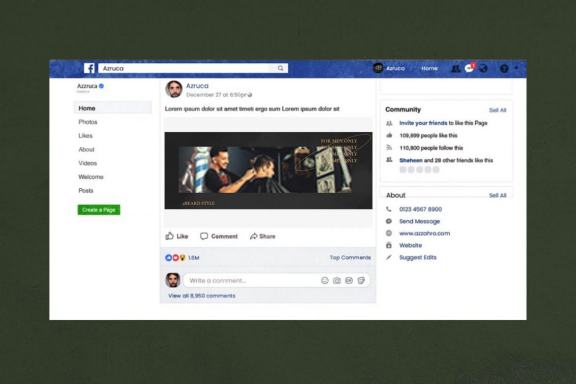The height and width of the screenshot is (384, 576).
Task: Click the Azruca post author name
Action: (x=197, y=86)
